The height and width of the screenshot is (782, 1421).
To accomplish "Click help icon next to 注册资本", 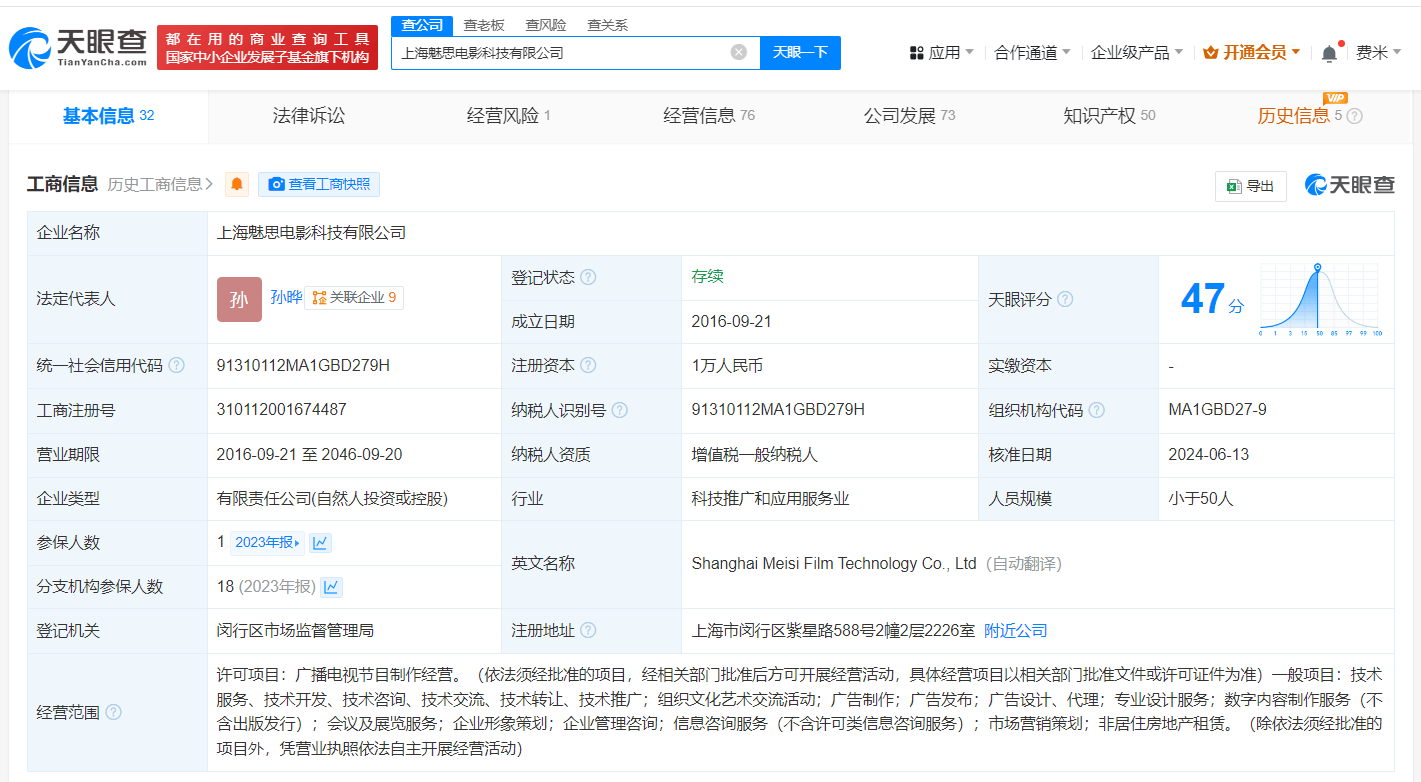I will pos(588,366).
